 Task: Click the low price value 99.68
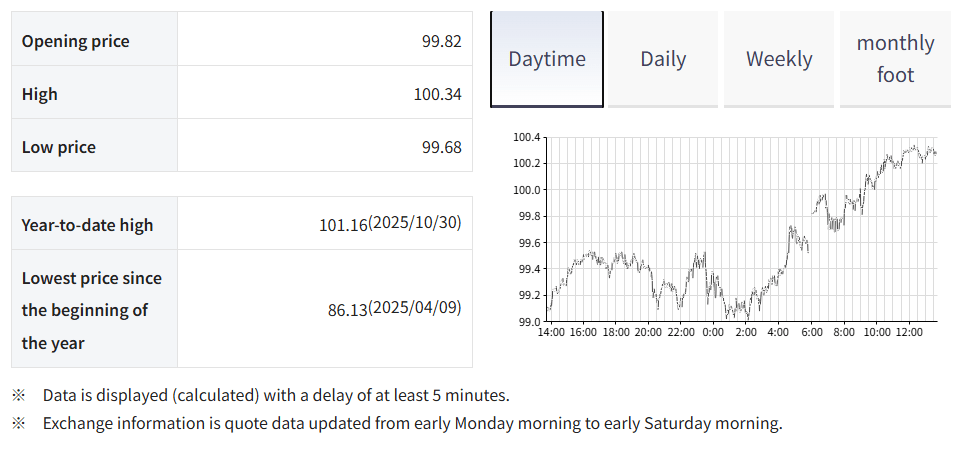click(441, 147)
